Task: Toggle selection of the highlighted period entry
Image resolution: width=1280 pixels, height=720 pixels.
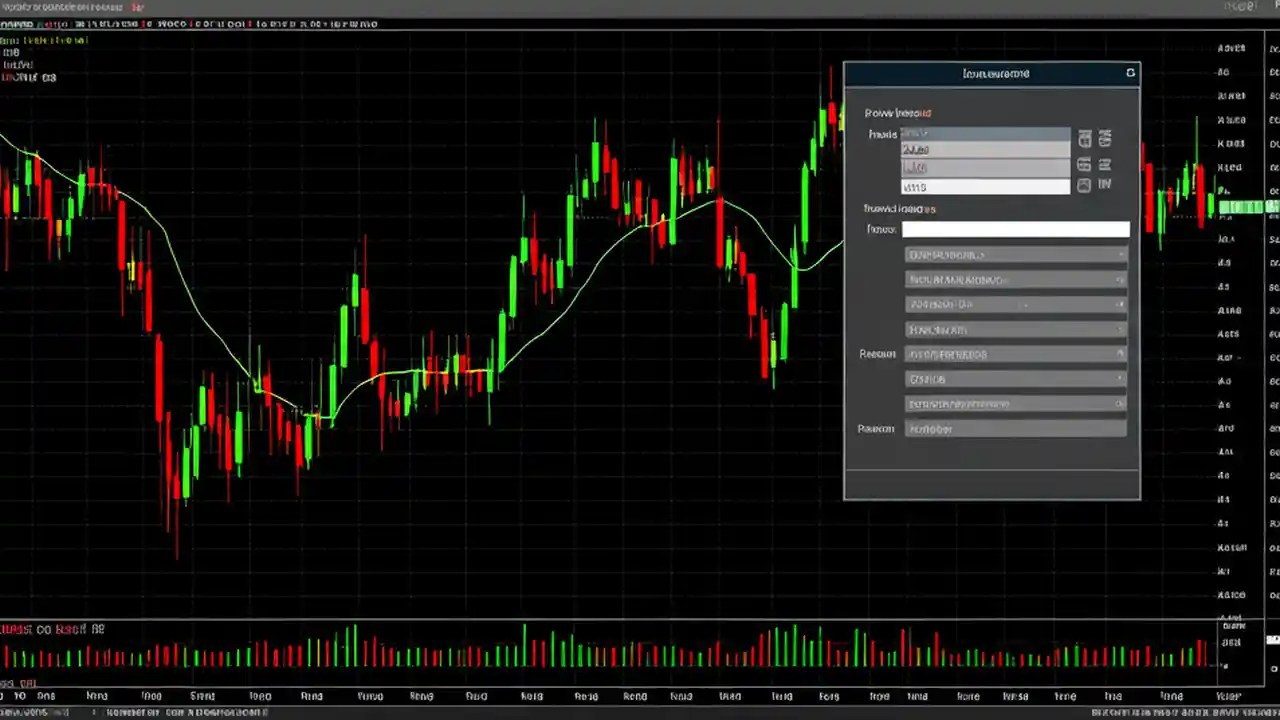Action: pyautogui.click(x=985, y=133)
